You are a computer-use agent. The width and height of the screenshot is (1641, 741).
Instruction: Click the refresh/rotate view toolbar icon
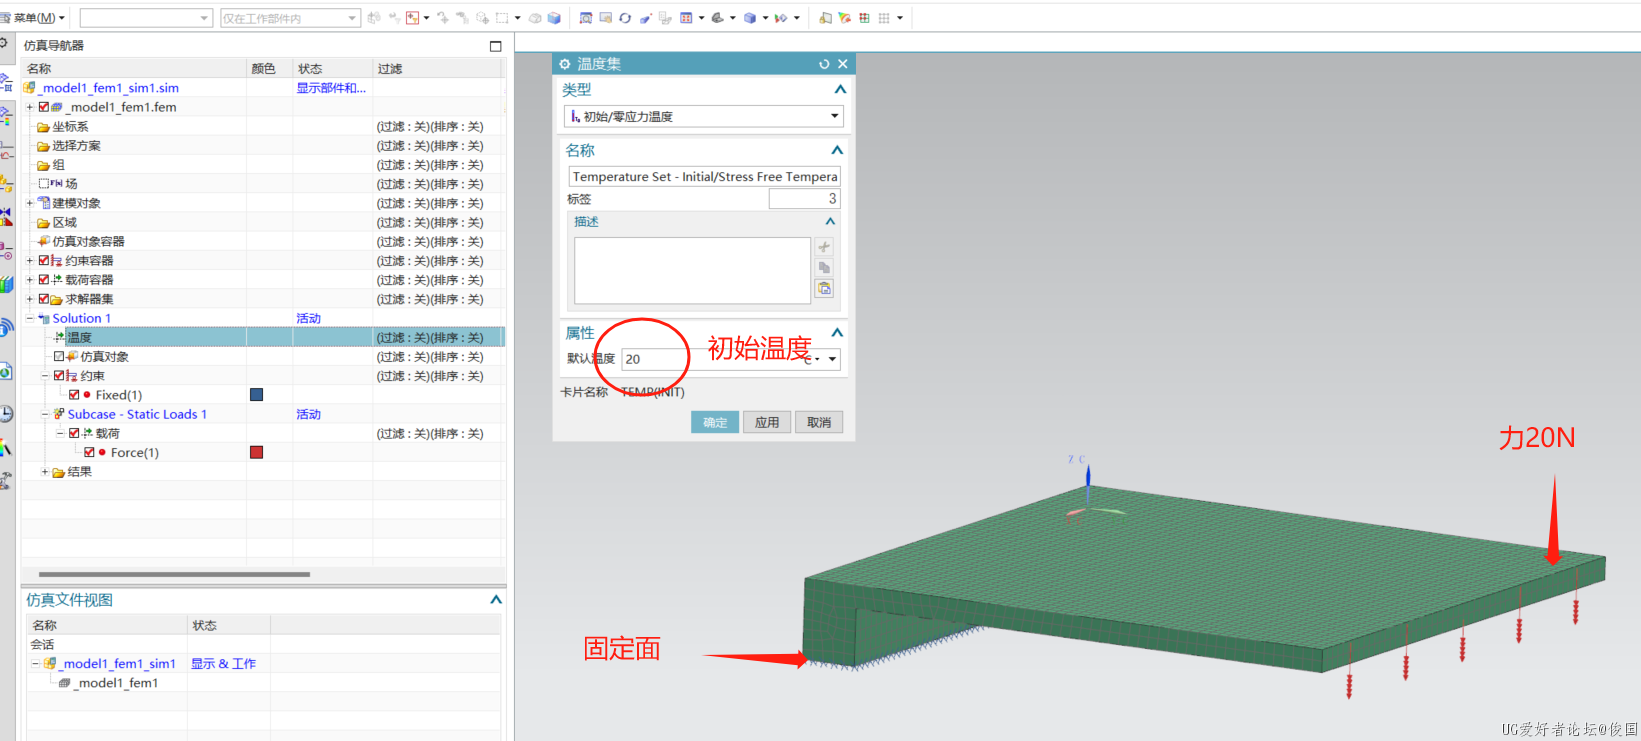(625, 18)
